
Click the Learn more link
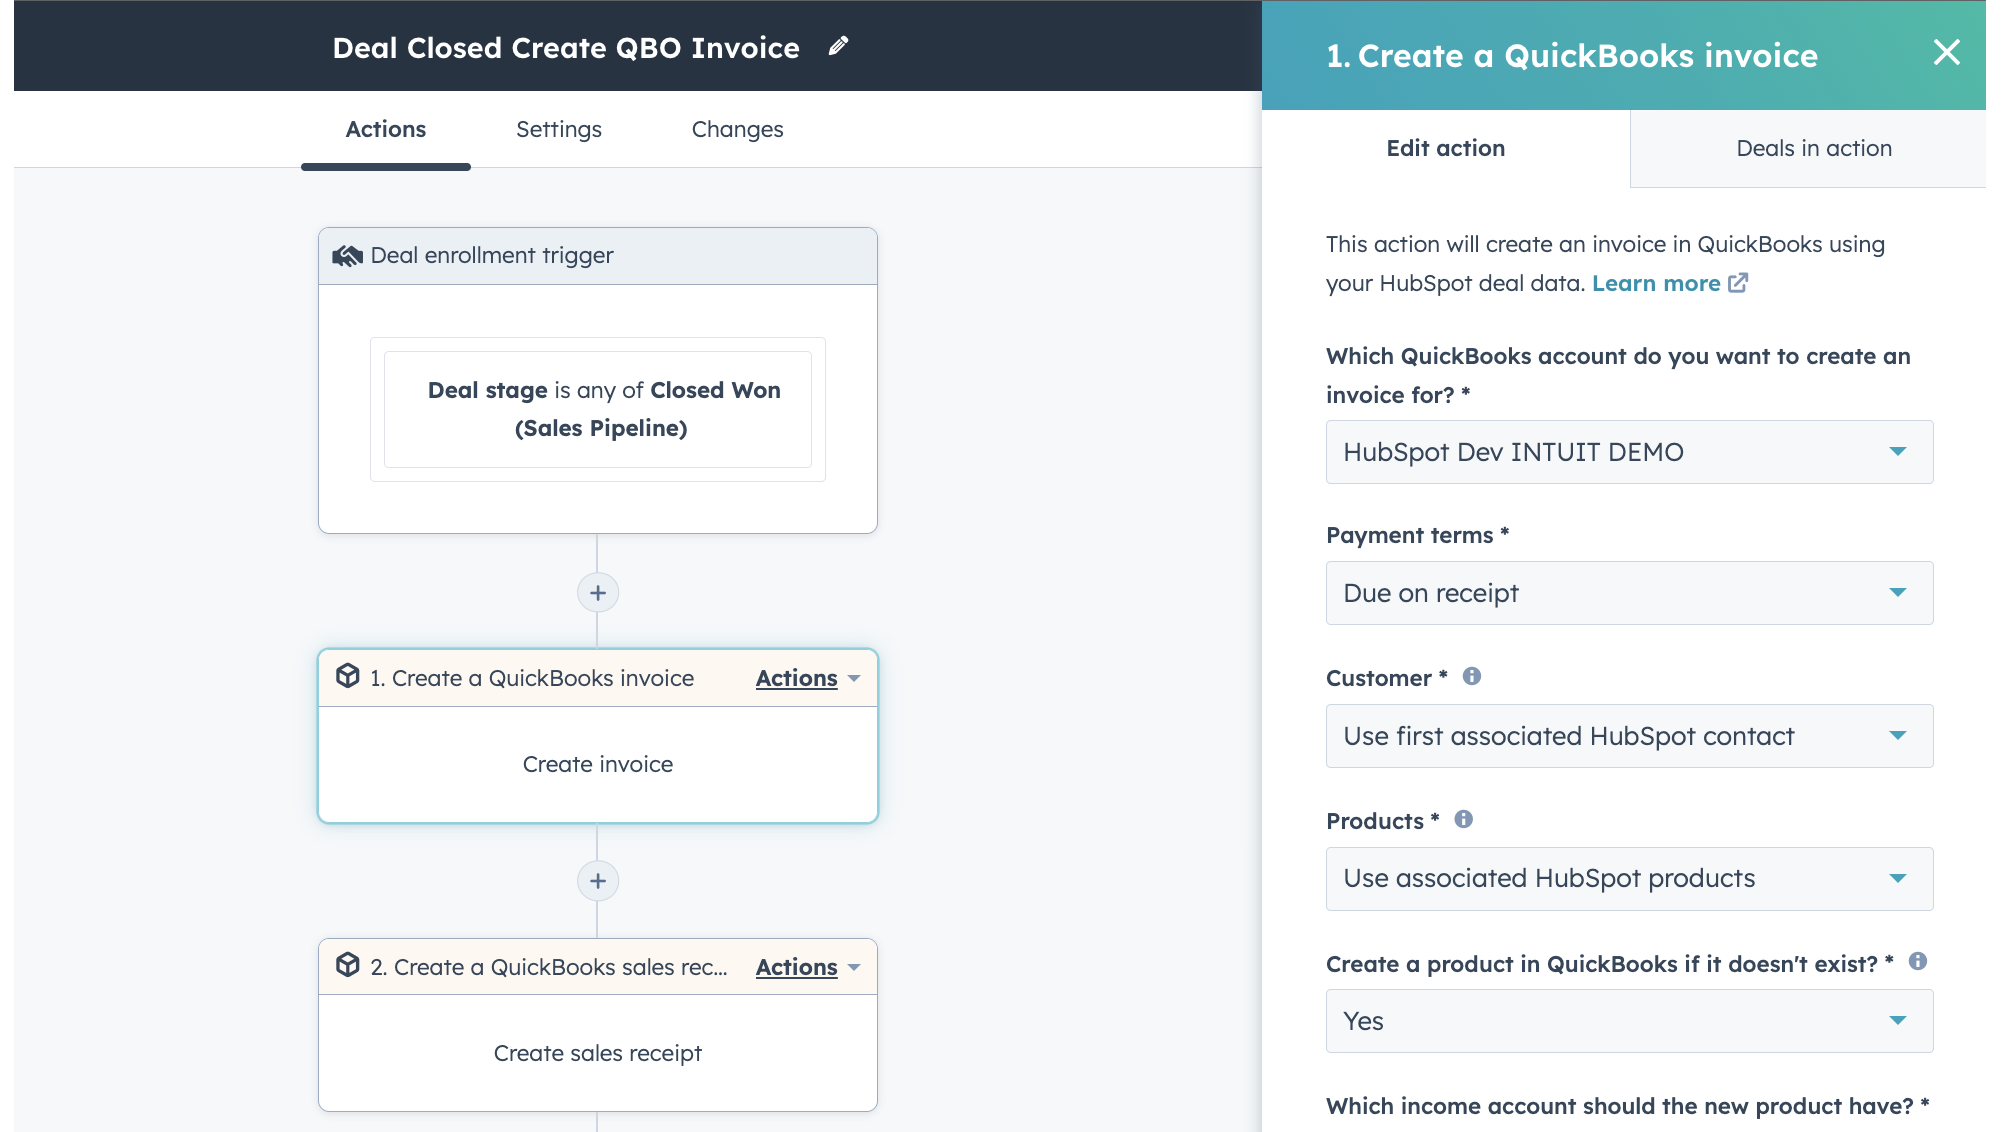(1656, 283)
